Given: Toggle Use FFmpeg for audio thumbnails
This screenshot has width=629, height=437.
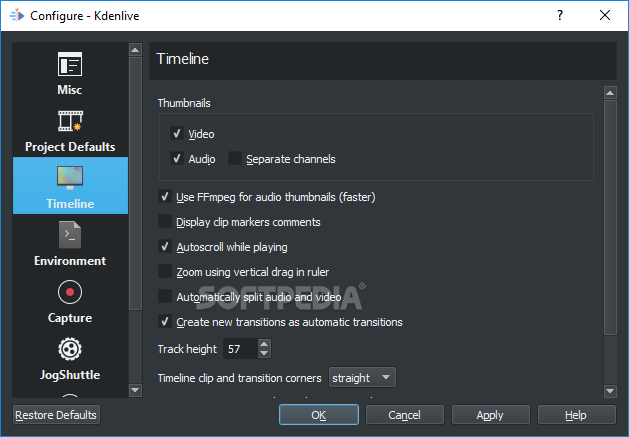Looking at the screenshot, I should (x=165, y=197).
